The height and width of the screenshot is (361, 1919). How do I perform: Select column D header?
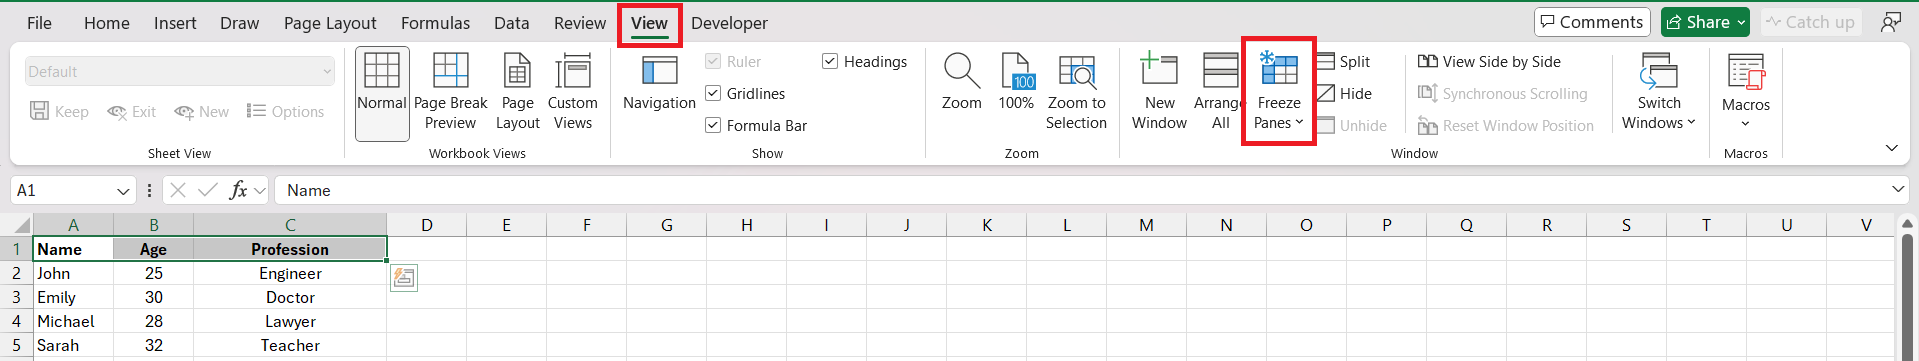pos(427,225)
